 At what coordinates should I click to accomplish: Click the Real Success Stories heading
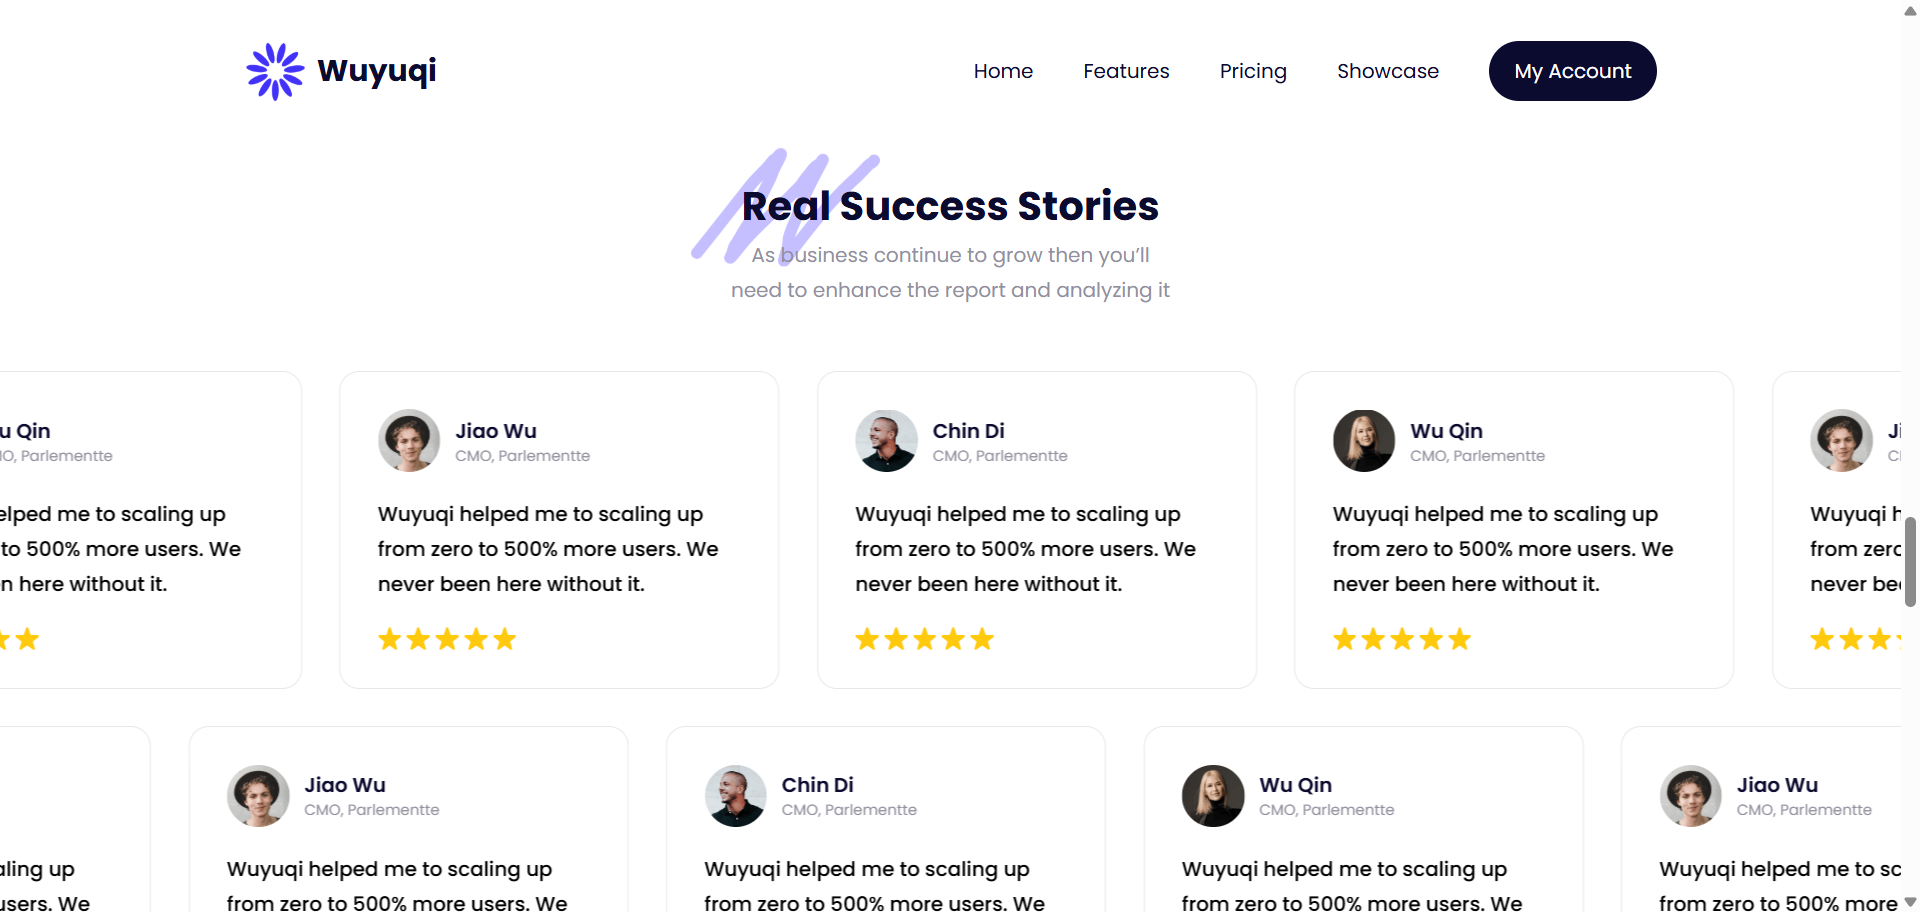(950, 206)
